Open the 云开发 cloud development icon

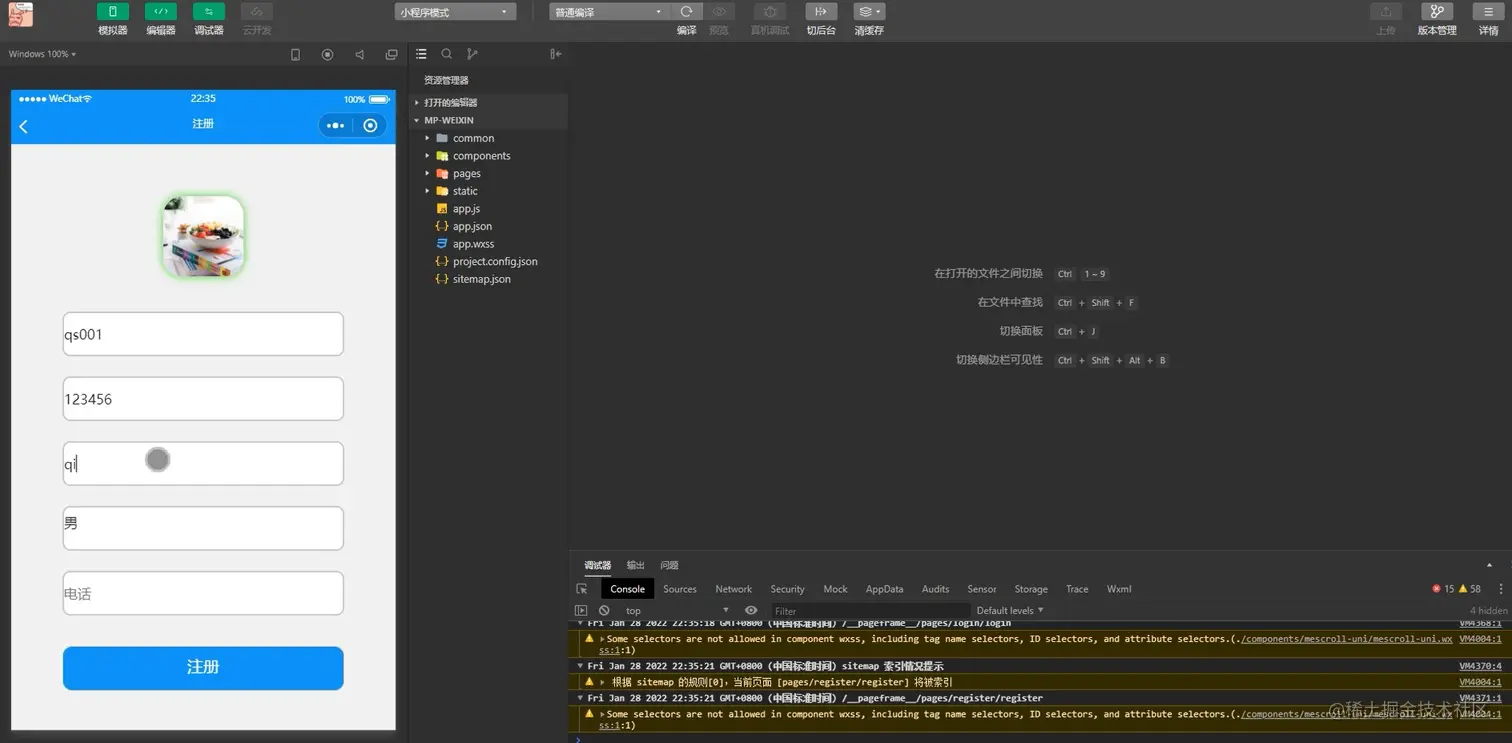256,12
